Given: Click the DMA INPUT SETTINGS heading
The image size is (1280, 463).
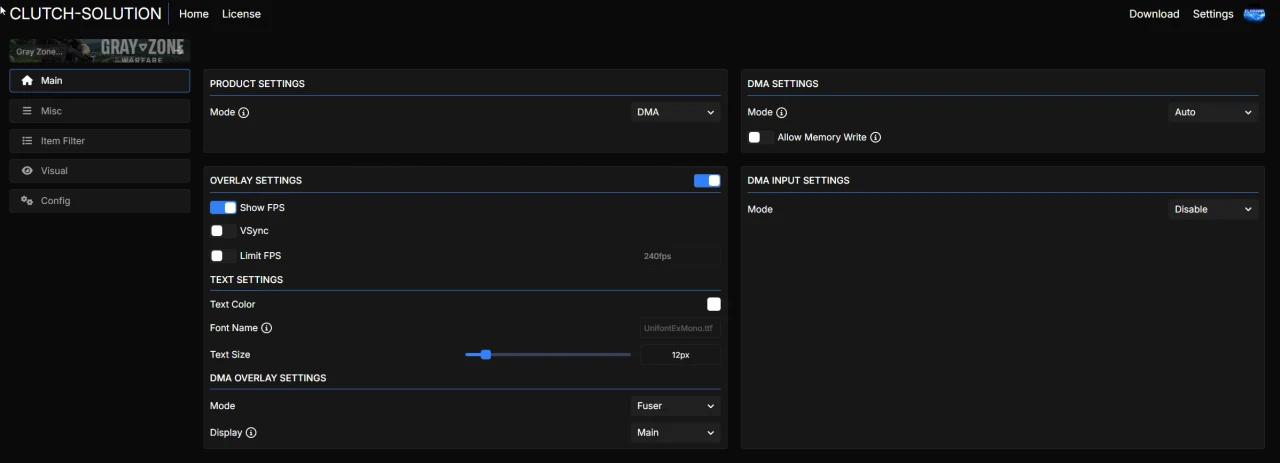Looking at the screenshot, I should pos(798,181).
